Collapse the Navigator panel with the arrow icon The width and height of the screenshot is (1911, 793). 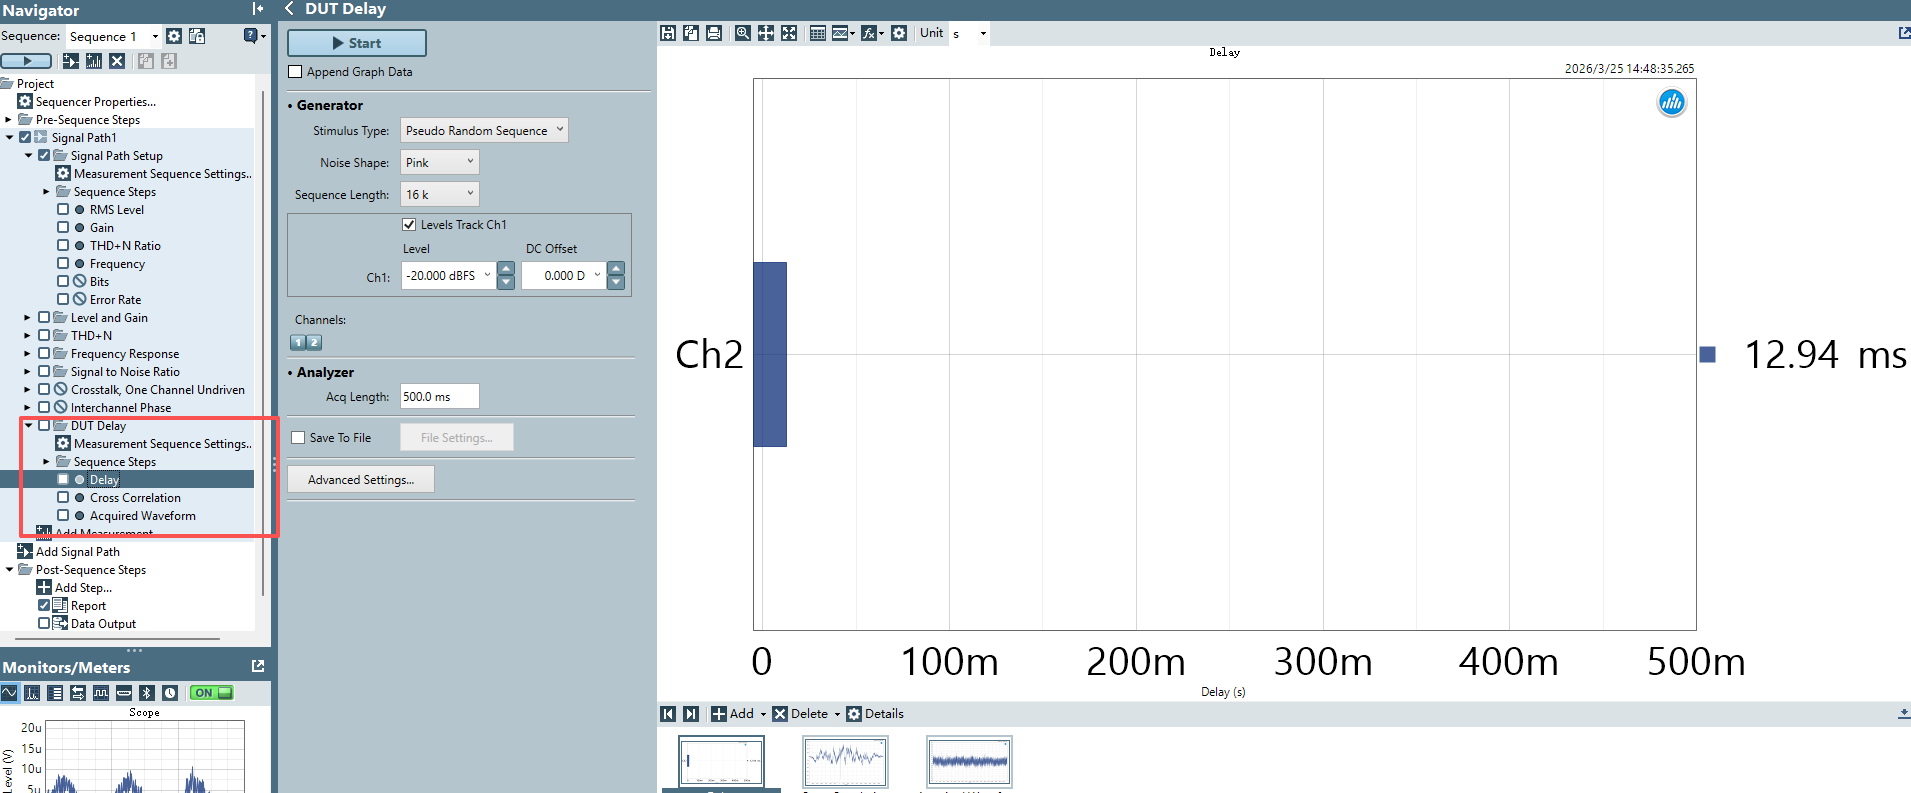[258, 9]
